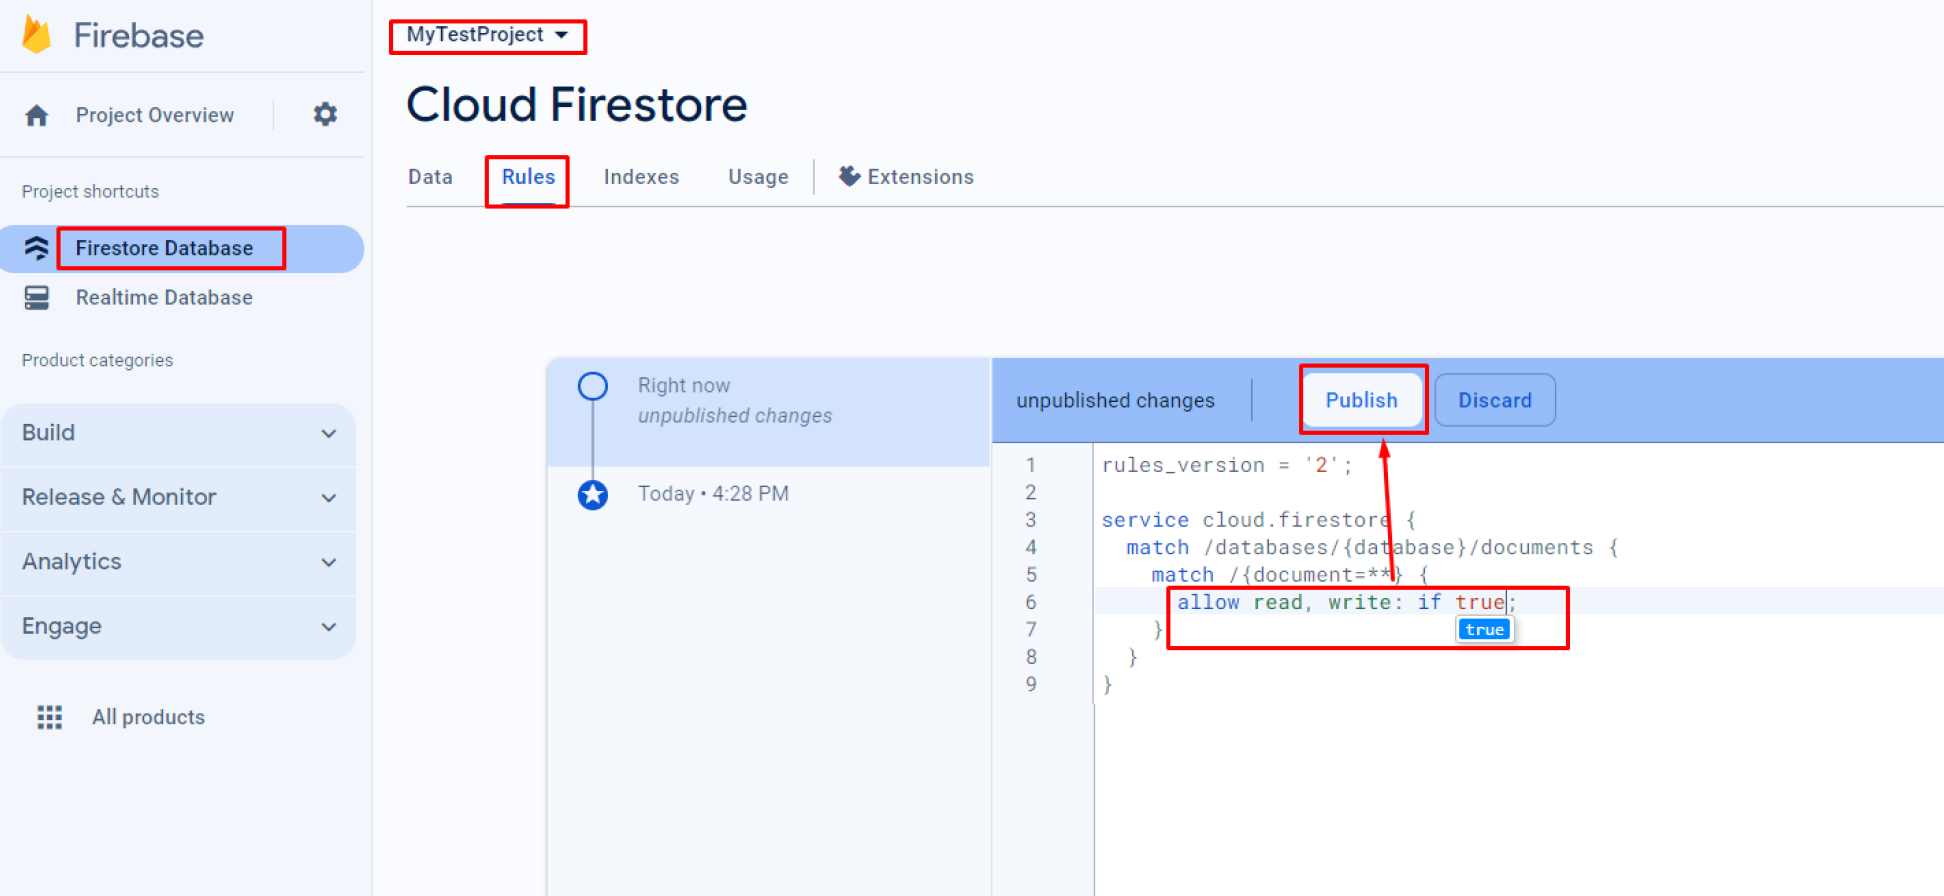Switch to the Rules tab
Image resolution: width=1944 pixels, height=896 pixels.
(528, 177)
